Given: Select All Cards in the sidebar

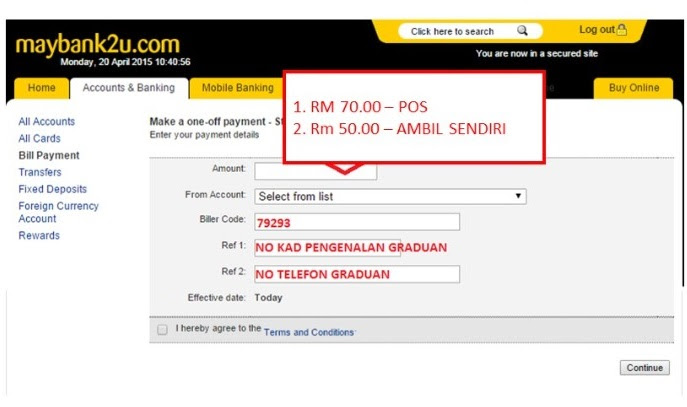Looking at the screenshot, I should [x=39, y=138].
